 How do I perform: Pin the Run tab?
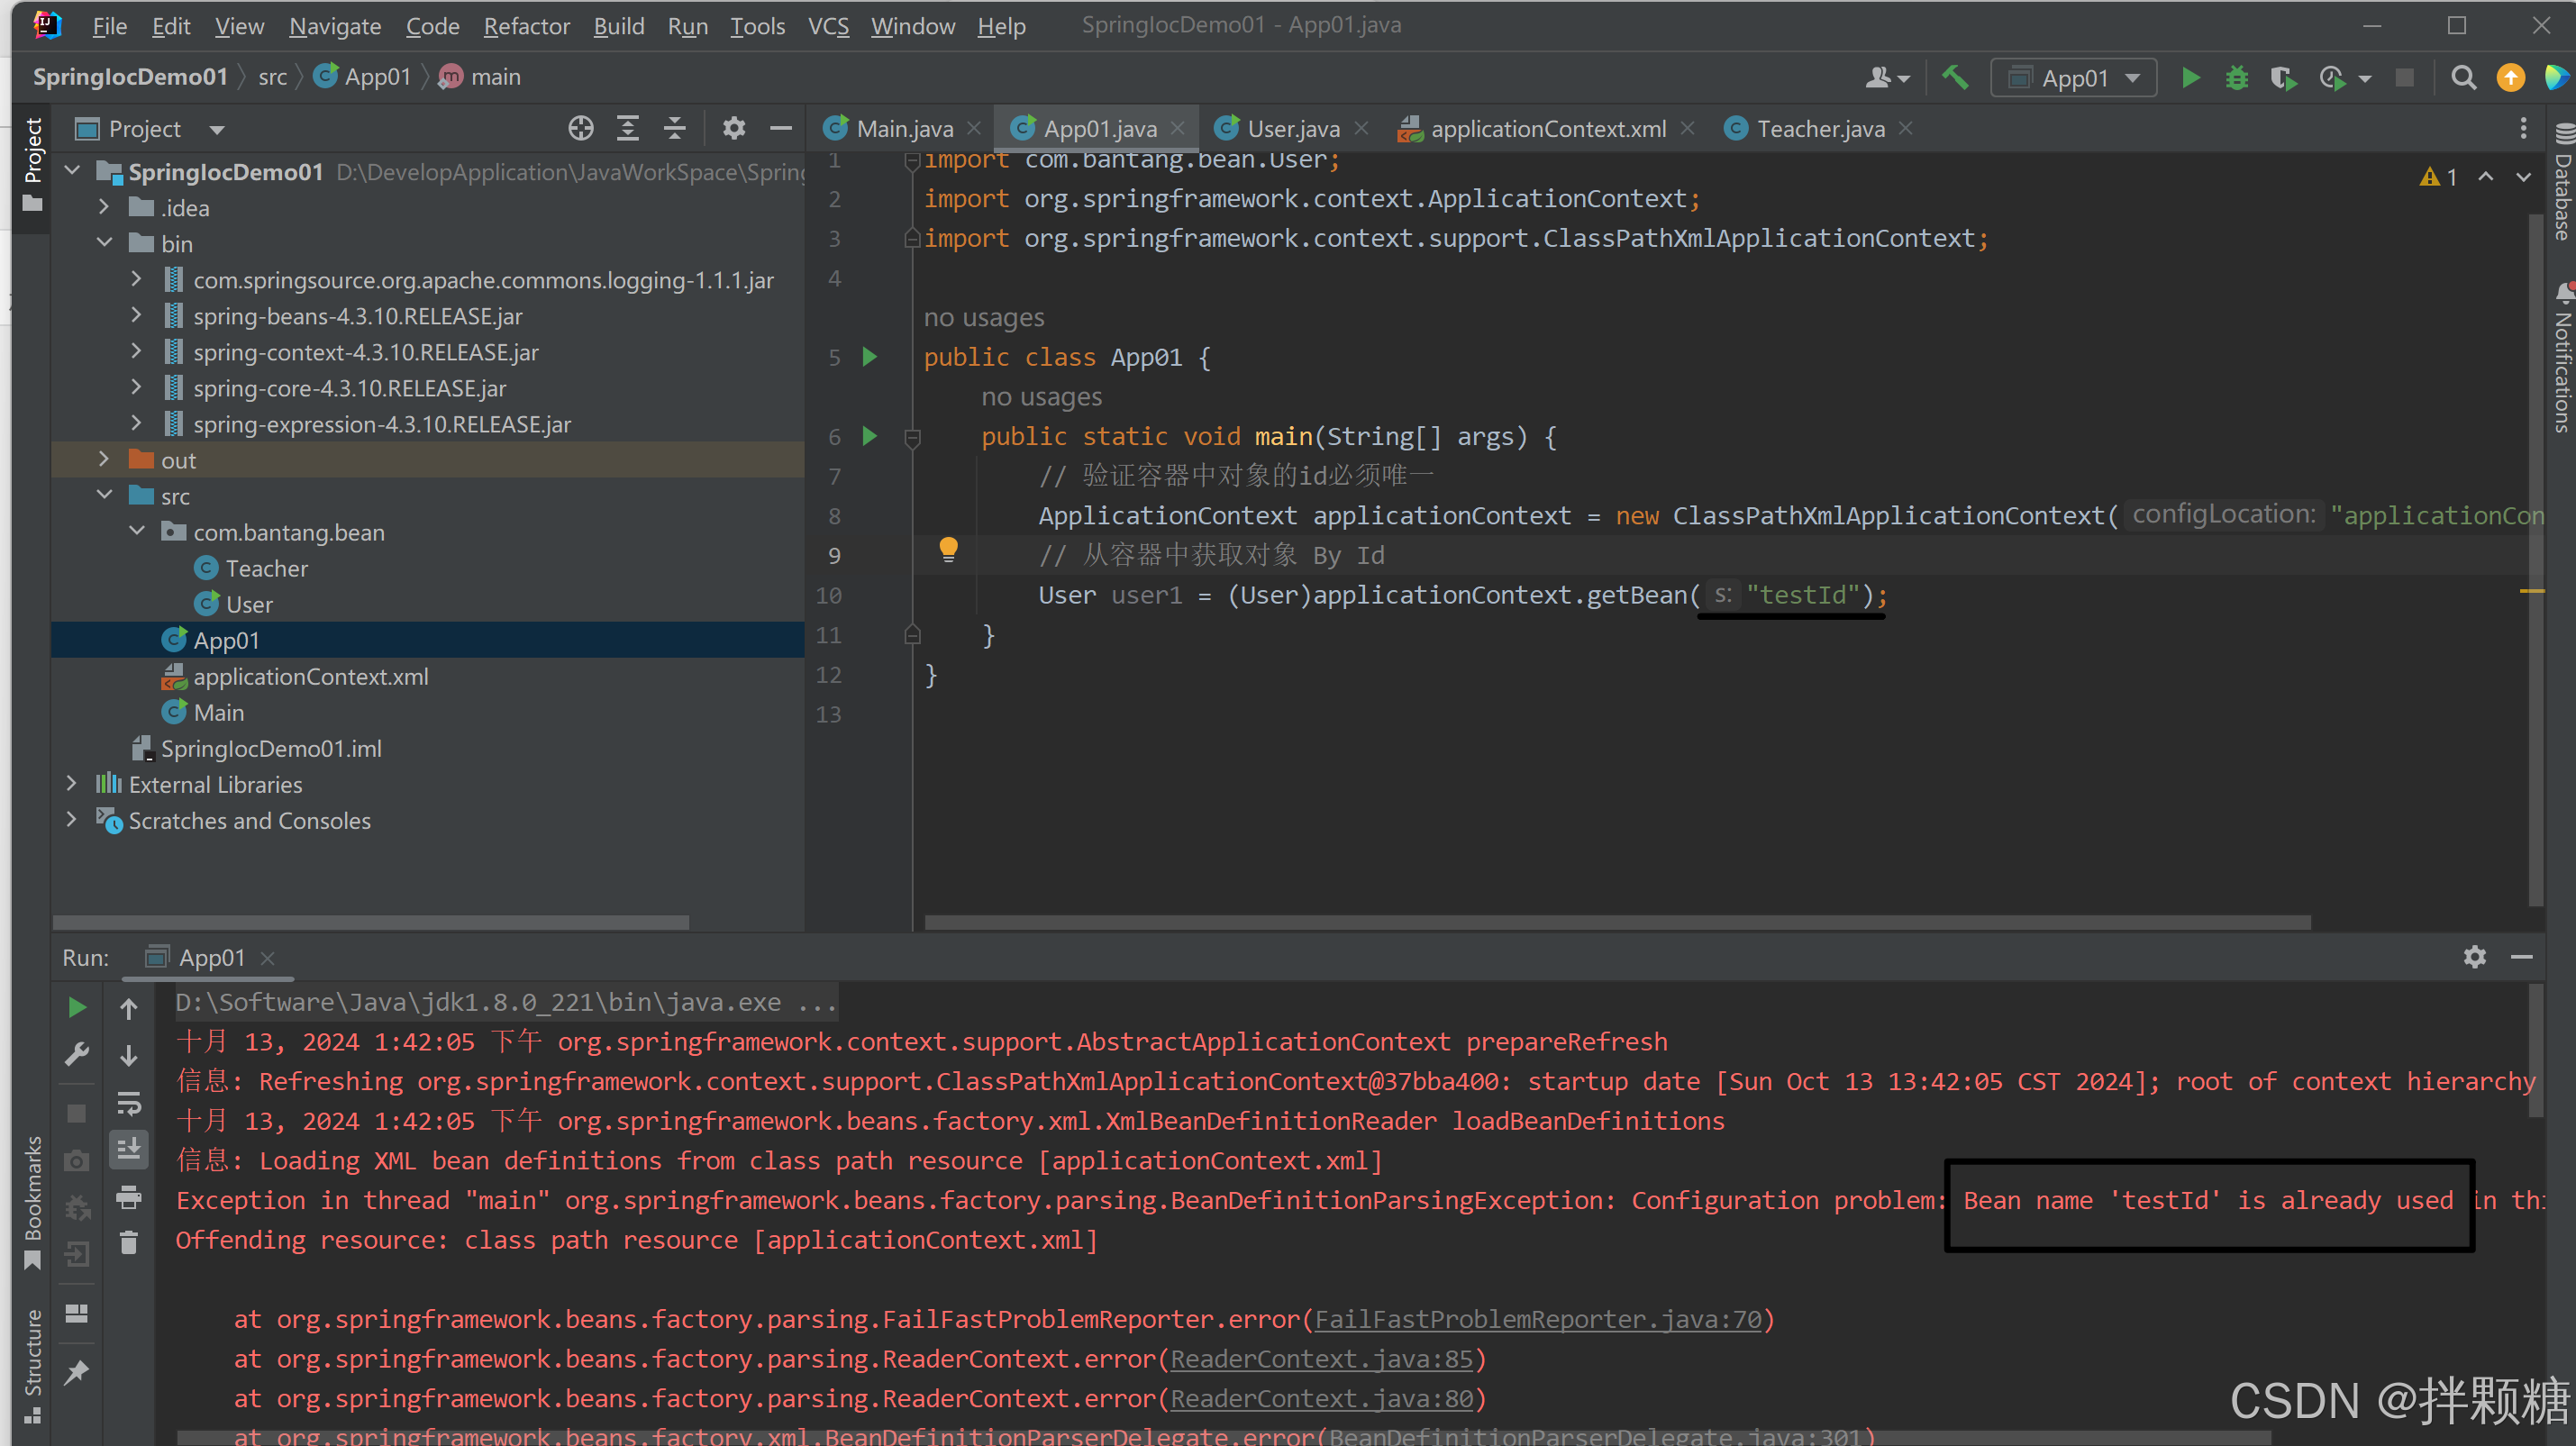[77, 1373]
